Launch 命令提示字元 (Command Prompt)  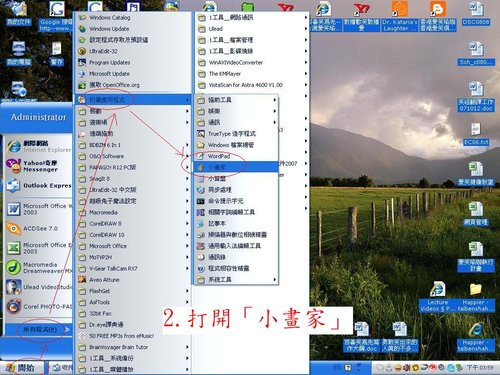(236, 201)
